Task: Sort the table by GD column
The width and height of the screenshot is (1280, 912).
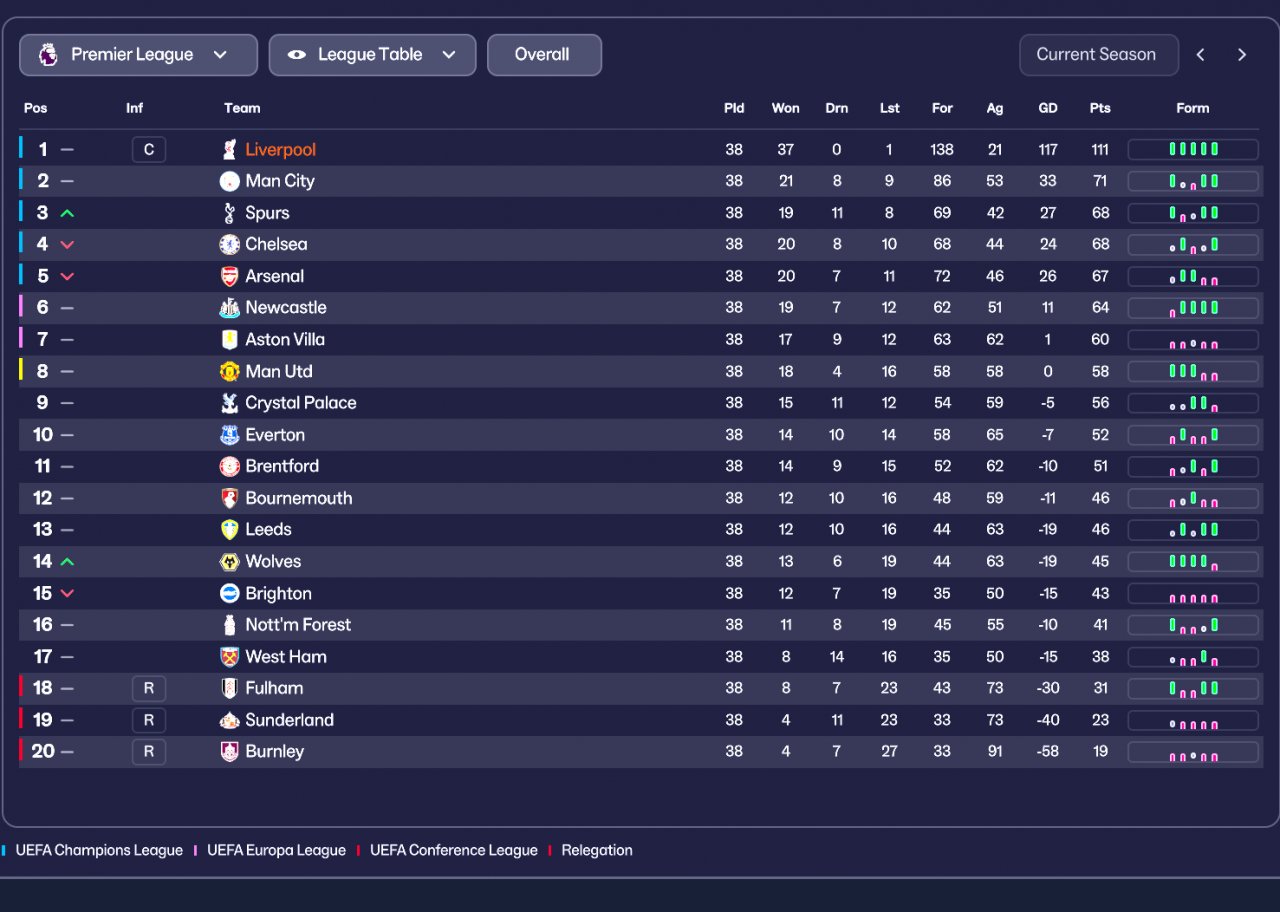Action: point(1047,108)
